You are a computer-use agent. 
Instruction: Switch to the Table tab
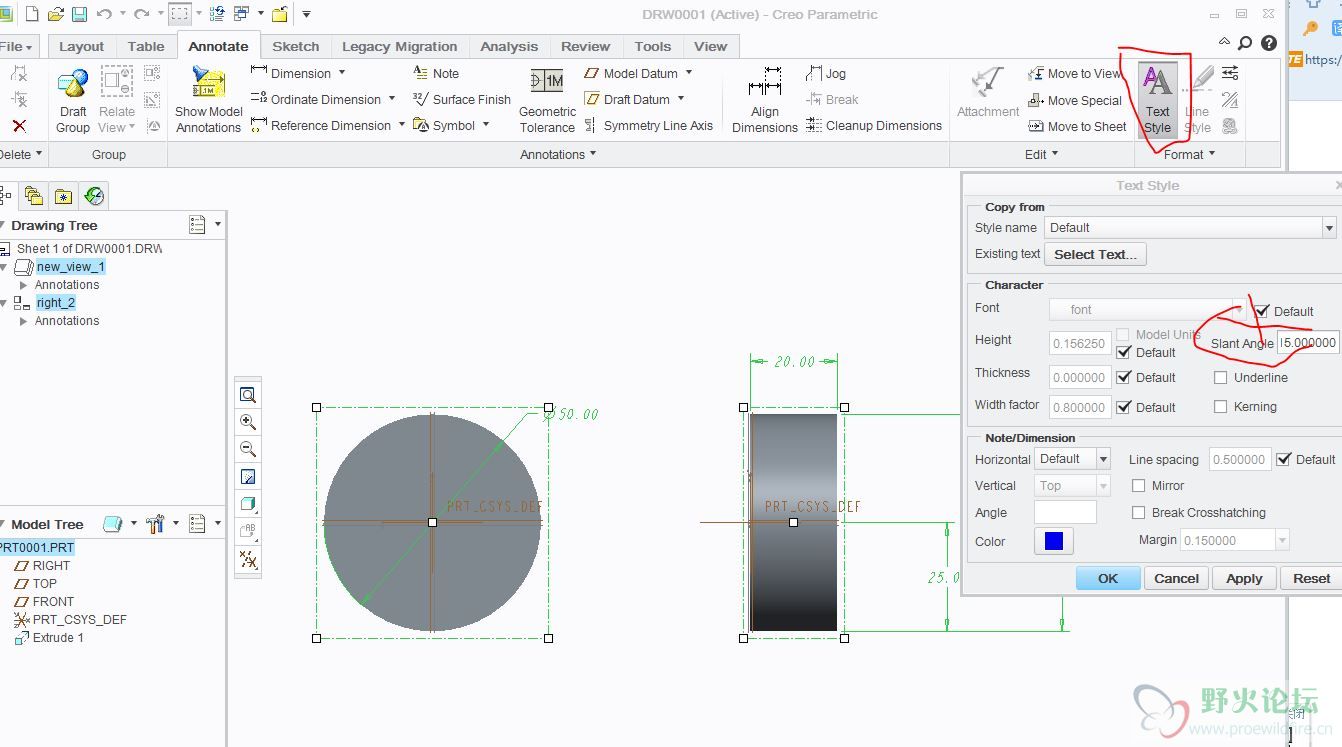pos(146,46)
